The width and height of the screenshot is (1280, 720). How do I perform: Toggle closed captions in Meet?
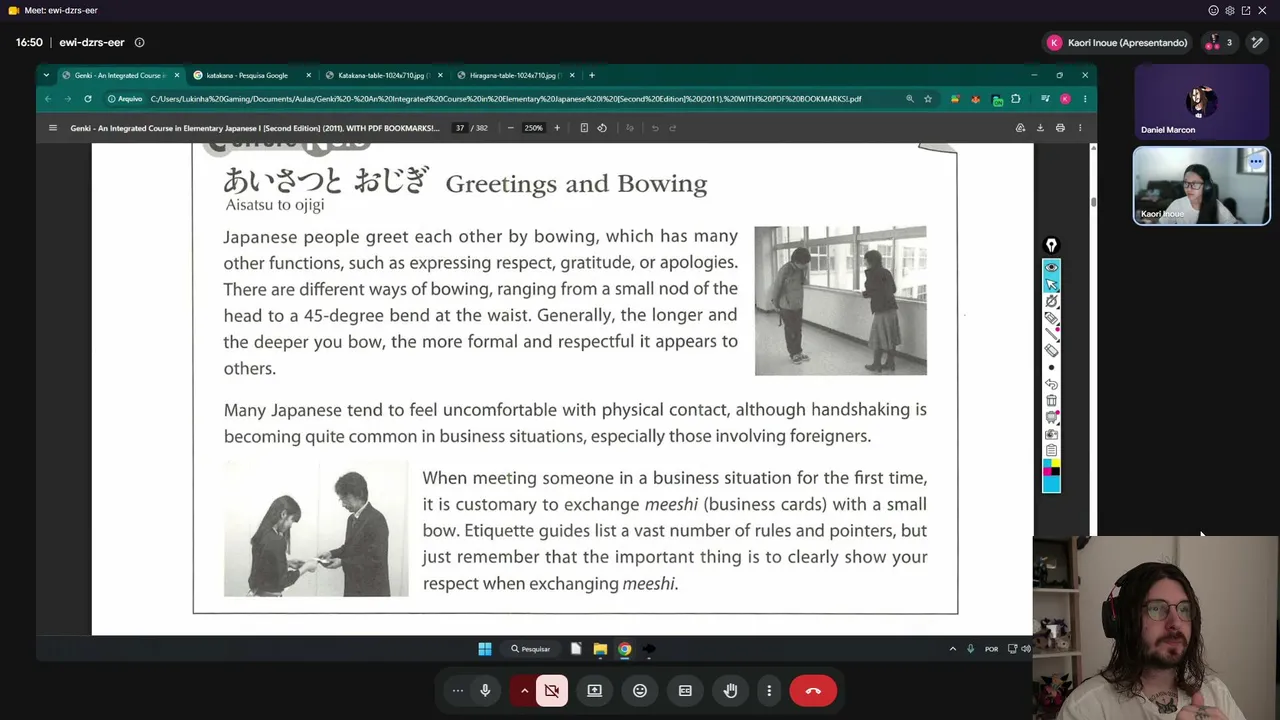685,691
